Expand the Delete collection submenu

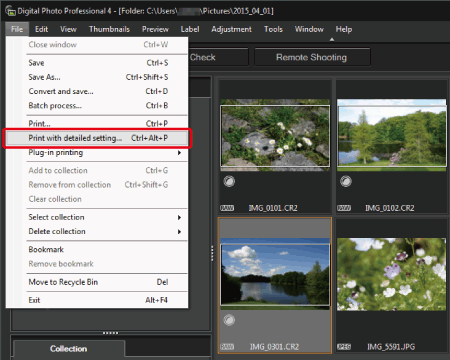tap(97, 231)
